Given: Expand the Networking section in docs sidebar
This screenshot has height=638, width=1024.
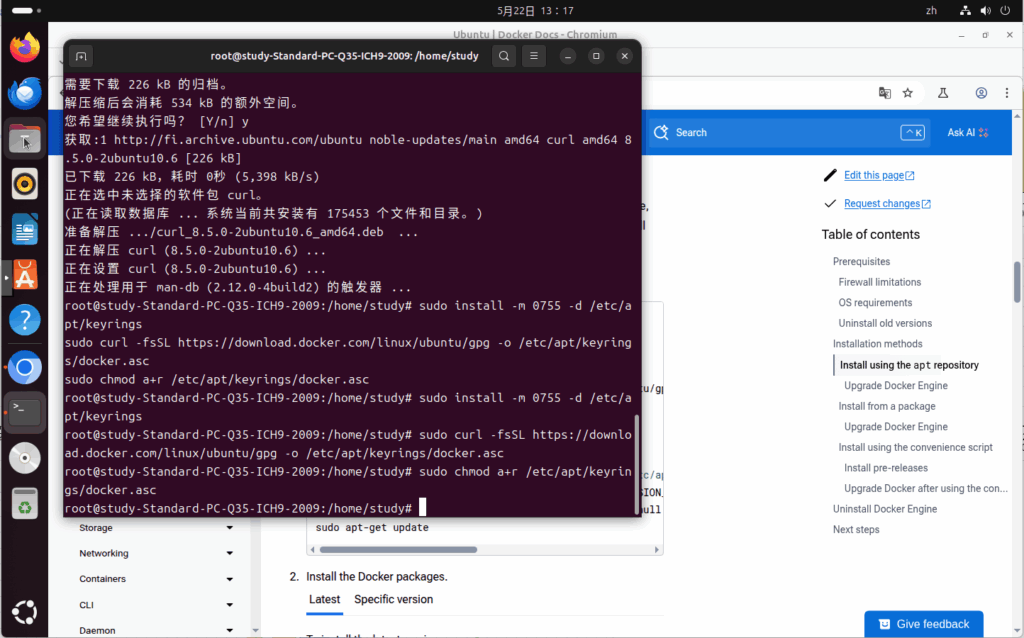Looking at the screenshot, I should (230, 553).
